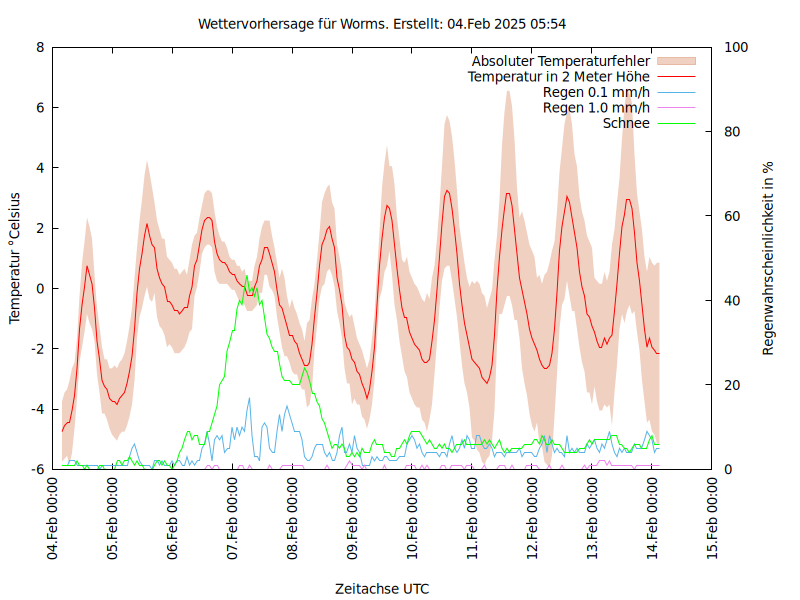
Task: Click the Zeitachse UTC axis title
Action: click(x=382, y=589)
